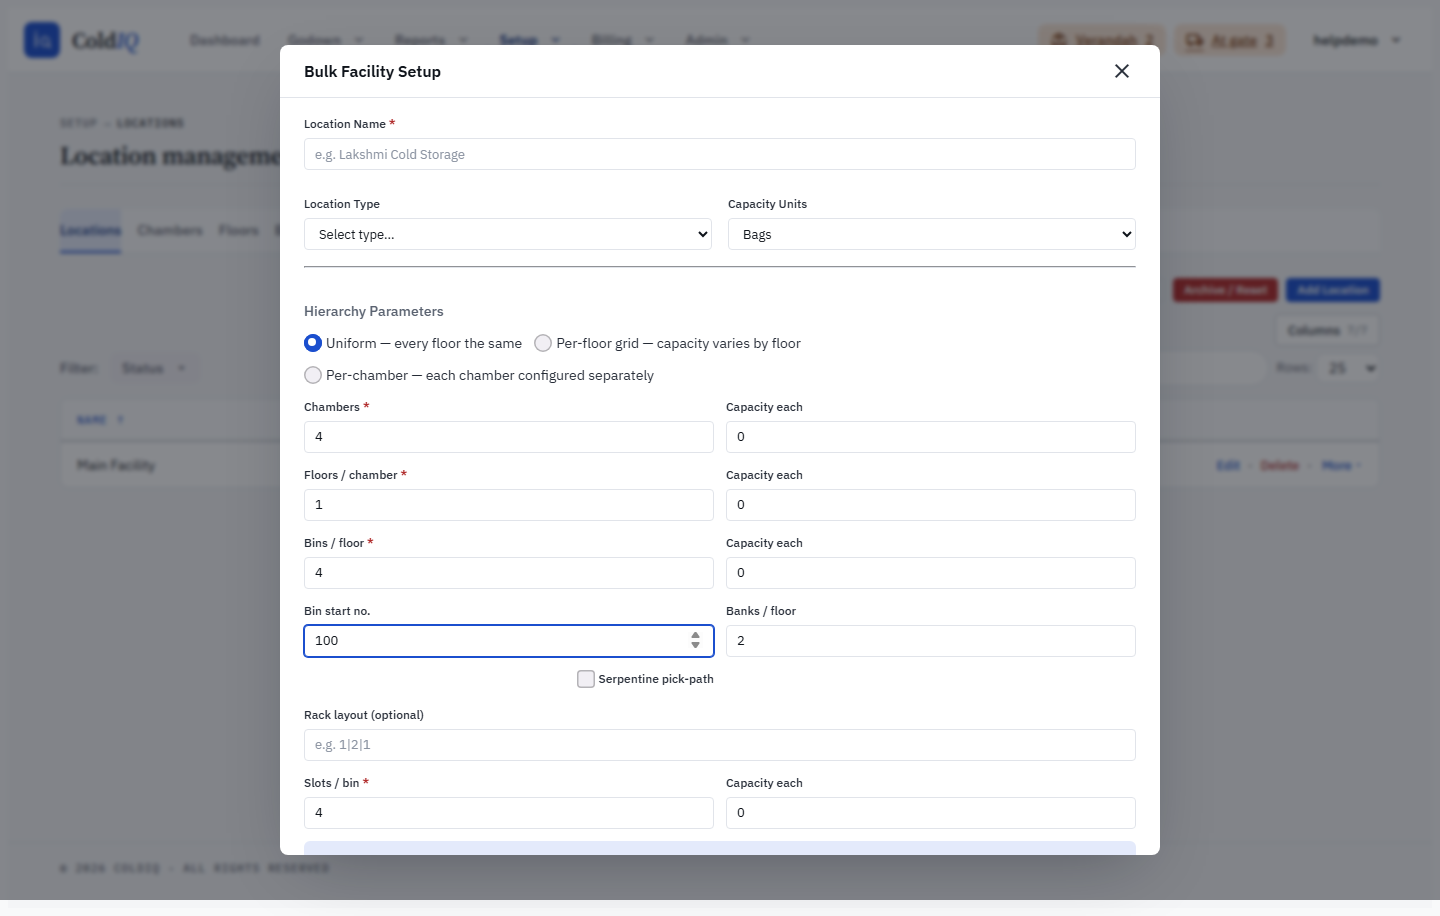Switch to the Floors tab behind dialog
This screenshot has width=1440, height=916.
(x=239, y=231)
